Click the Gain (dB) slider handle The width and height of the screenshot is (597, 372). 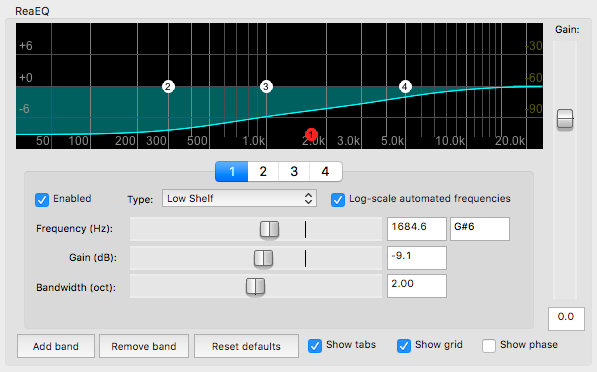coord(263,259)
